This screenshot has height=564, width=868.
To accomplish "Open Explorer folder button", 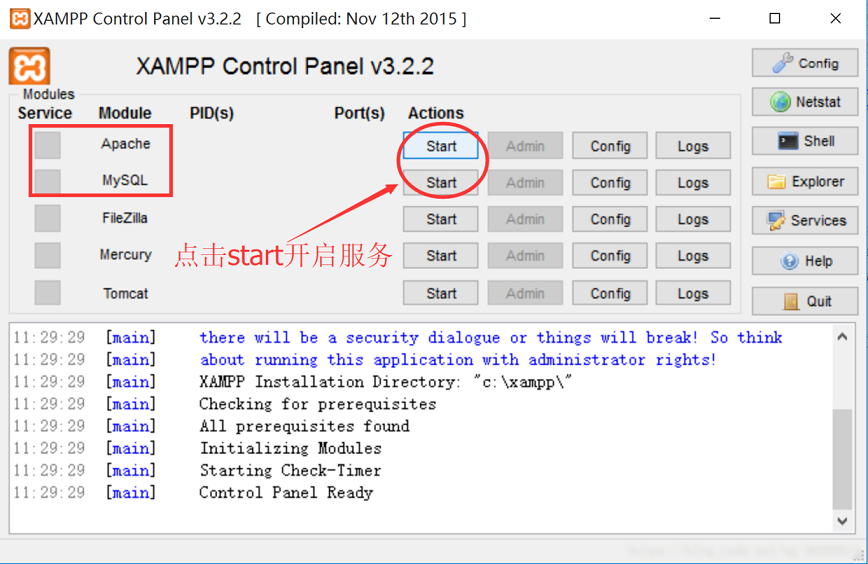I will (804, 181).
